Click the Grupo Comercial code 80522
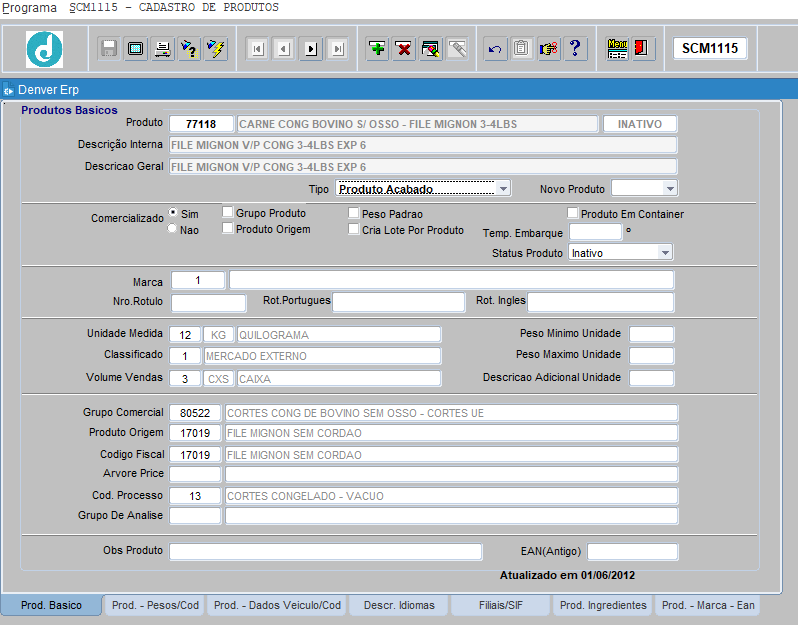 pyautogui.click(x=195, y=413)
